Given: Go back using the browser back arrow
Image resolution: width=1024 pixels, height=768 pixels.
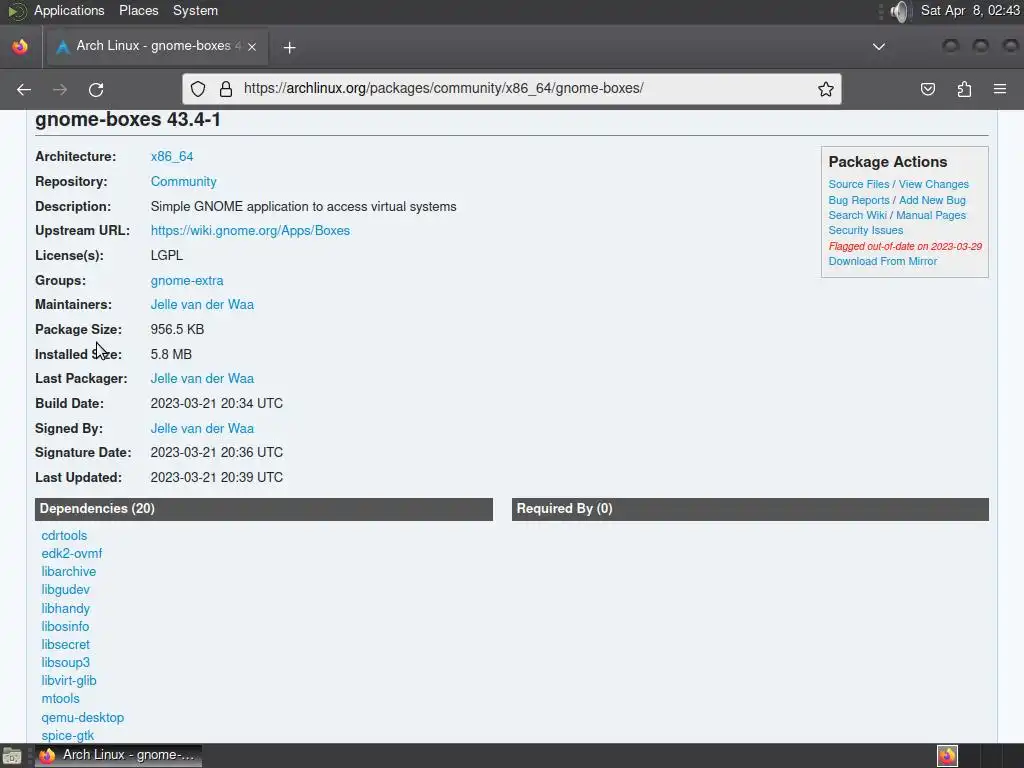Looking at the screenshot, I should pyautogui.click(x=24, y=89).
